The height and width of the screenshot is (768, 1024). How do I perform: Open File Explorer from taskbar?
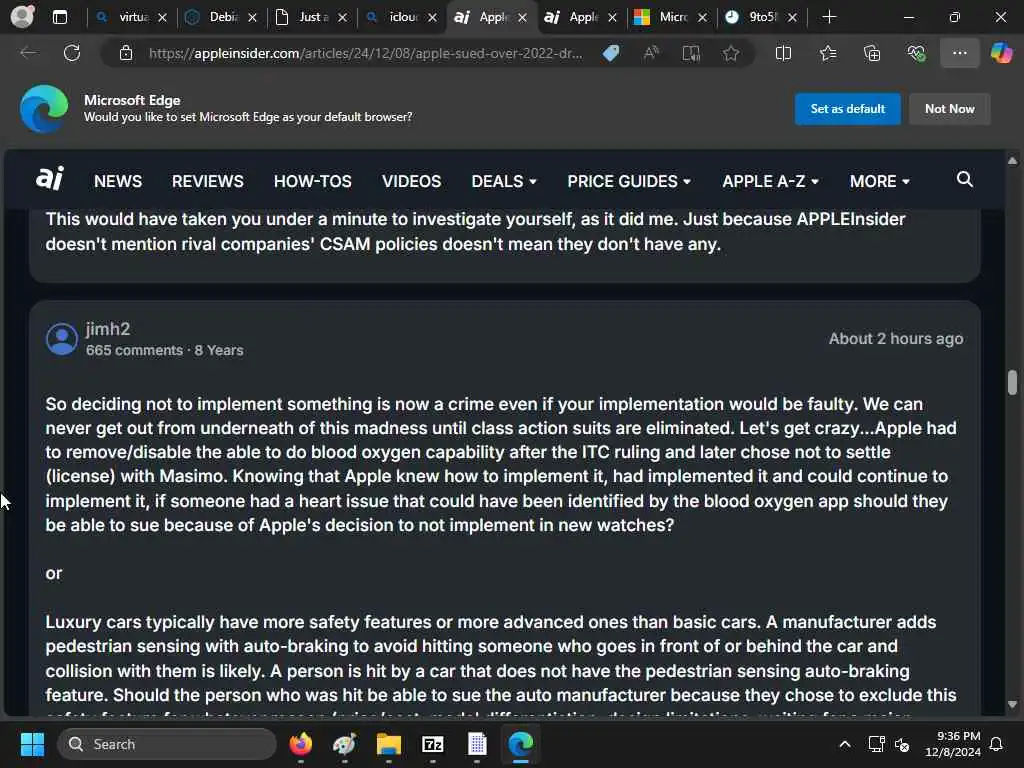click(x=389, y=744)
